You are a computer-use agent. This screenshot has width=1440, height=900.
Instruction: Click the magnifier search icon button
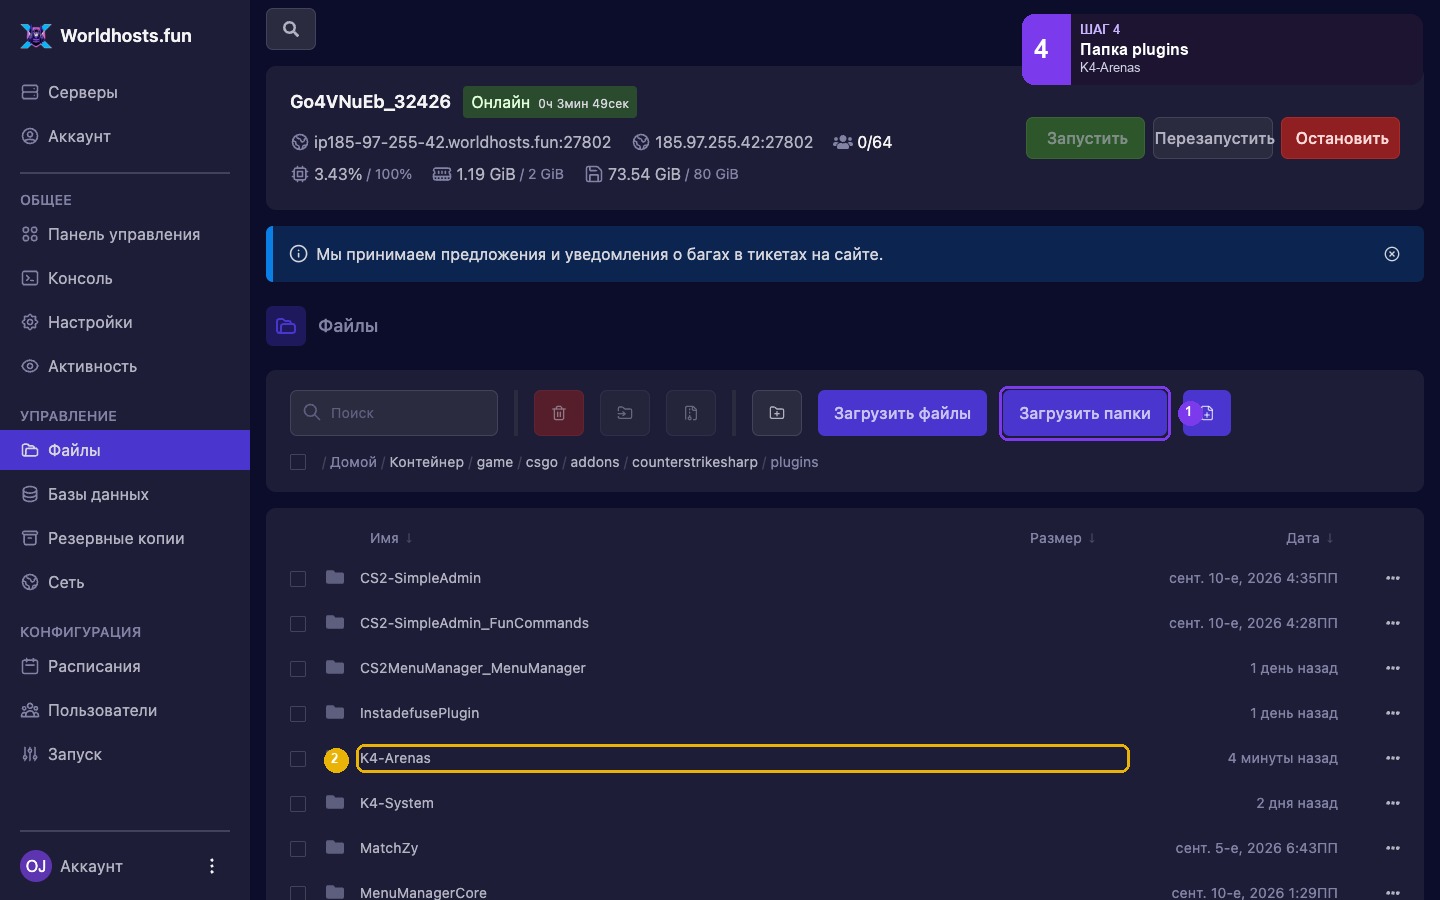pos(291,29)
